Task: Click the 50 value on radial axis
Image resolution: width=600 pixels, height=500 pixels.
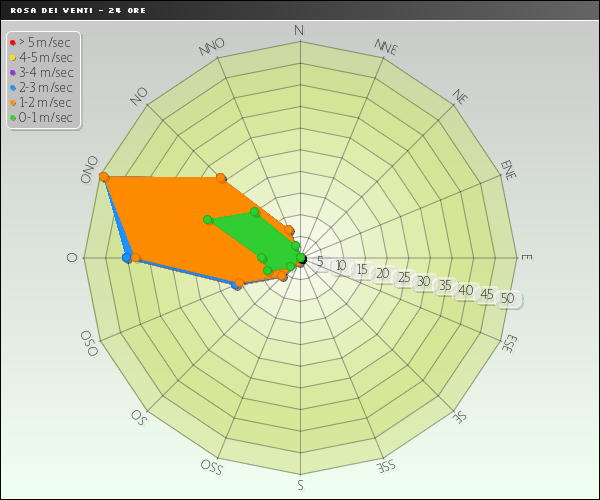Action: tap(507, 299)
